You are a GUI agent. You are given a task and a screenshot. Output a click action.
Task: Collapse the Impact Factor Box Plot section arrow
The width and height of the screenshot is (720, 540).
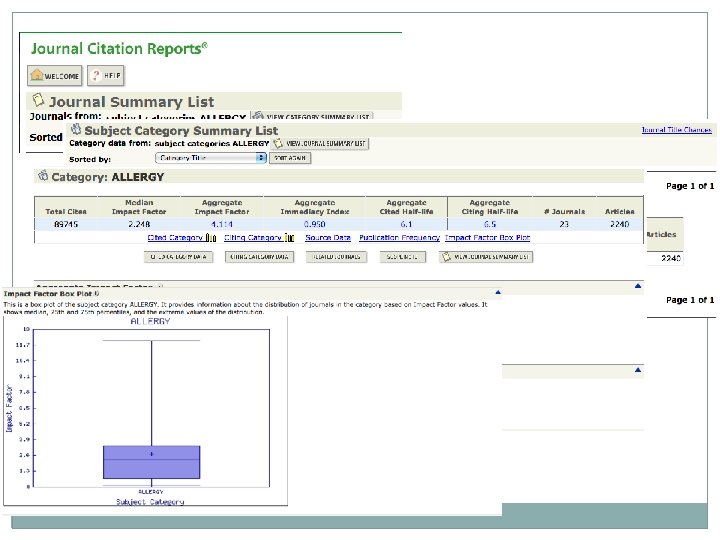click(x=498, y=292)
